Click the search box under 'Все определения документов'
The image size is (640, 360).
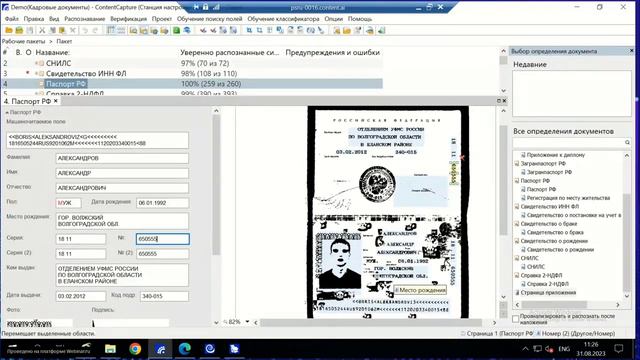pyautogui.click(x=568, y=142)
